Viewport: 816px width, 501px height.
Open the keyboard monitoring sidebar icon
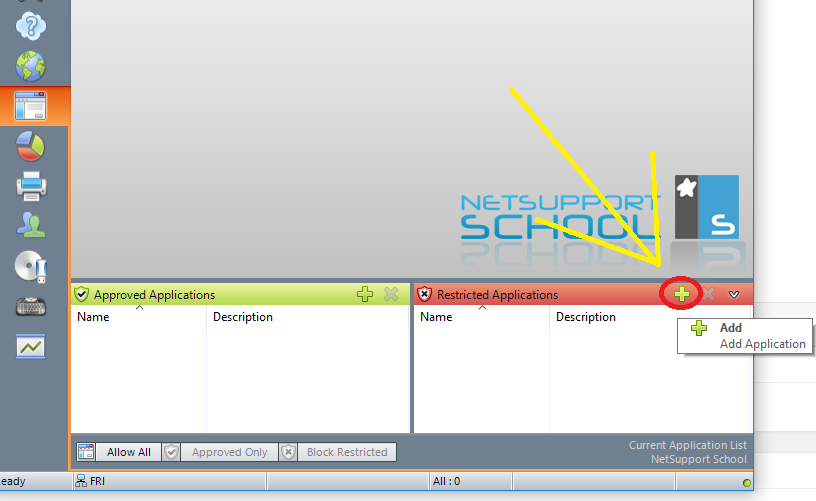tap(31, 306)
